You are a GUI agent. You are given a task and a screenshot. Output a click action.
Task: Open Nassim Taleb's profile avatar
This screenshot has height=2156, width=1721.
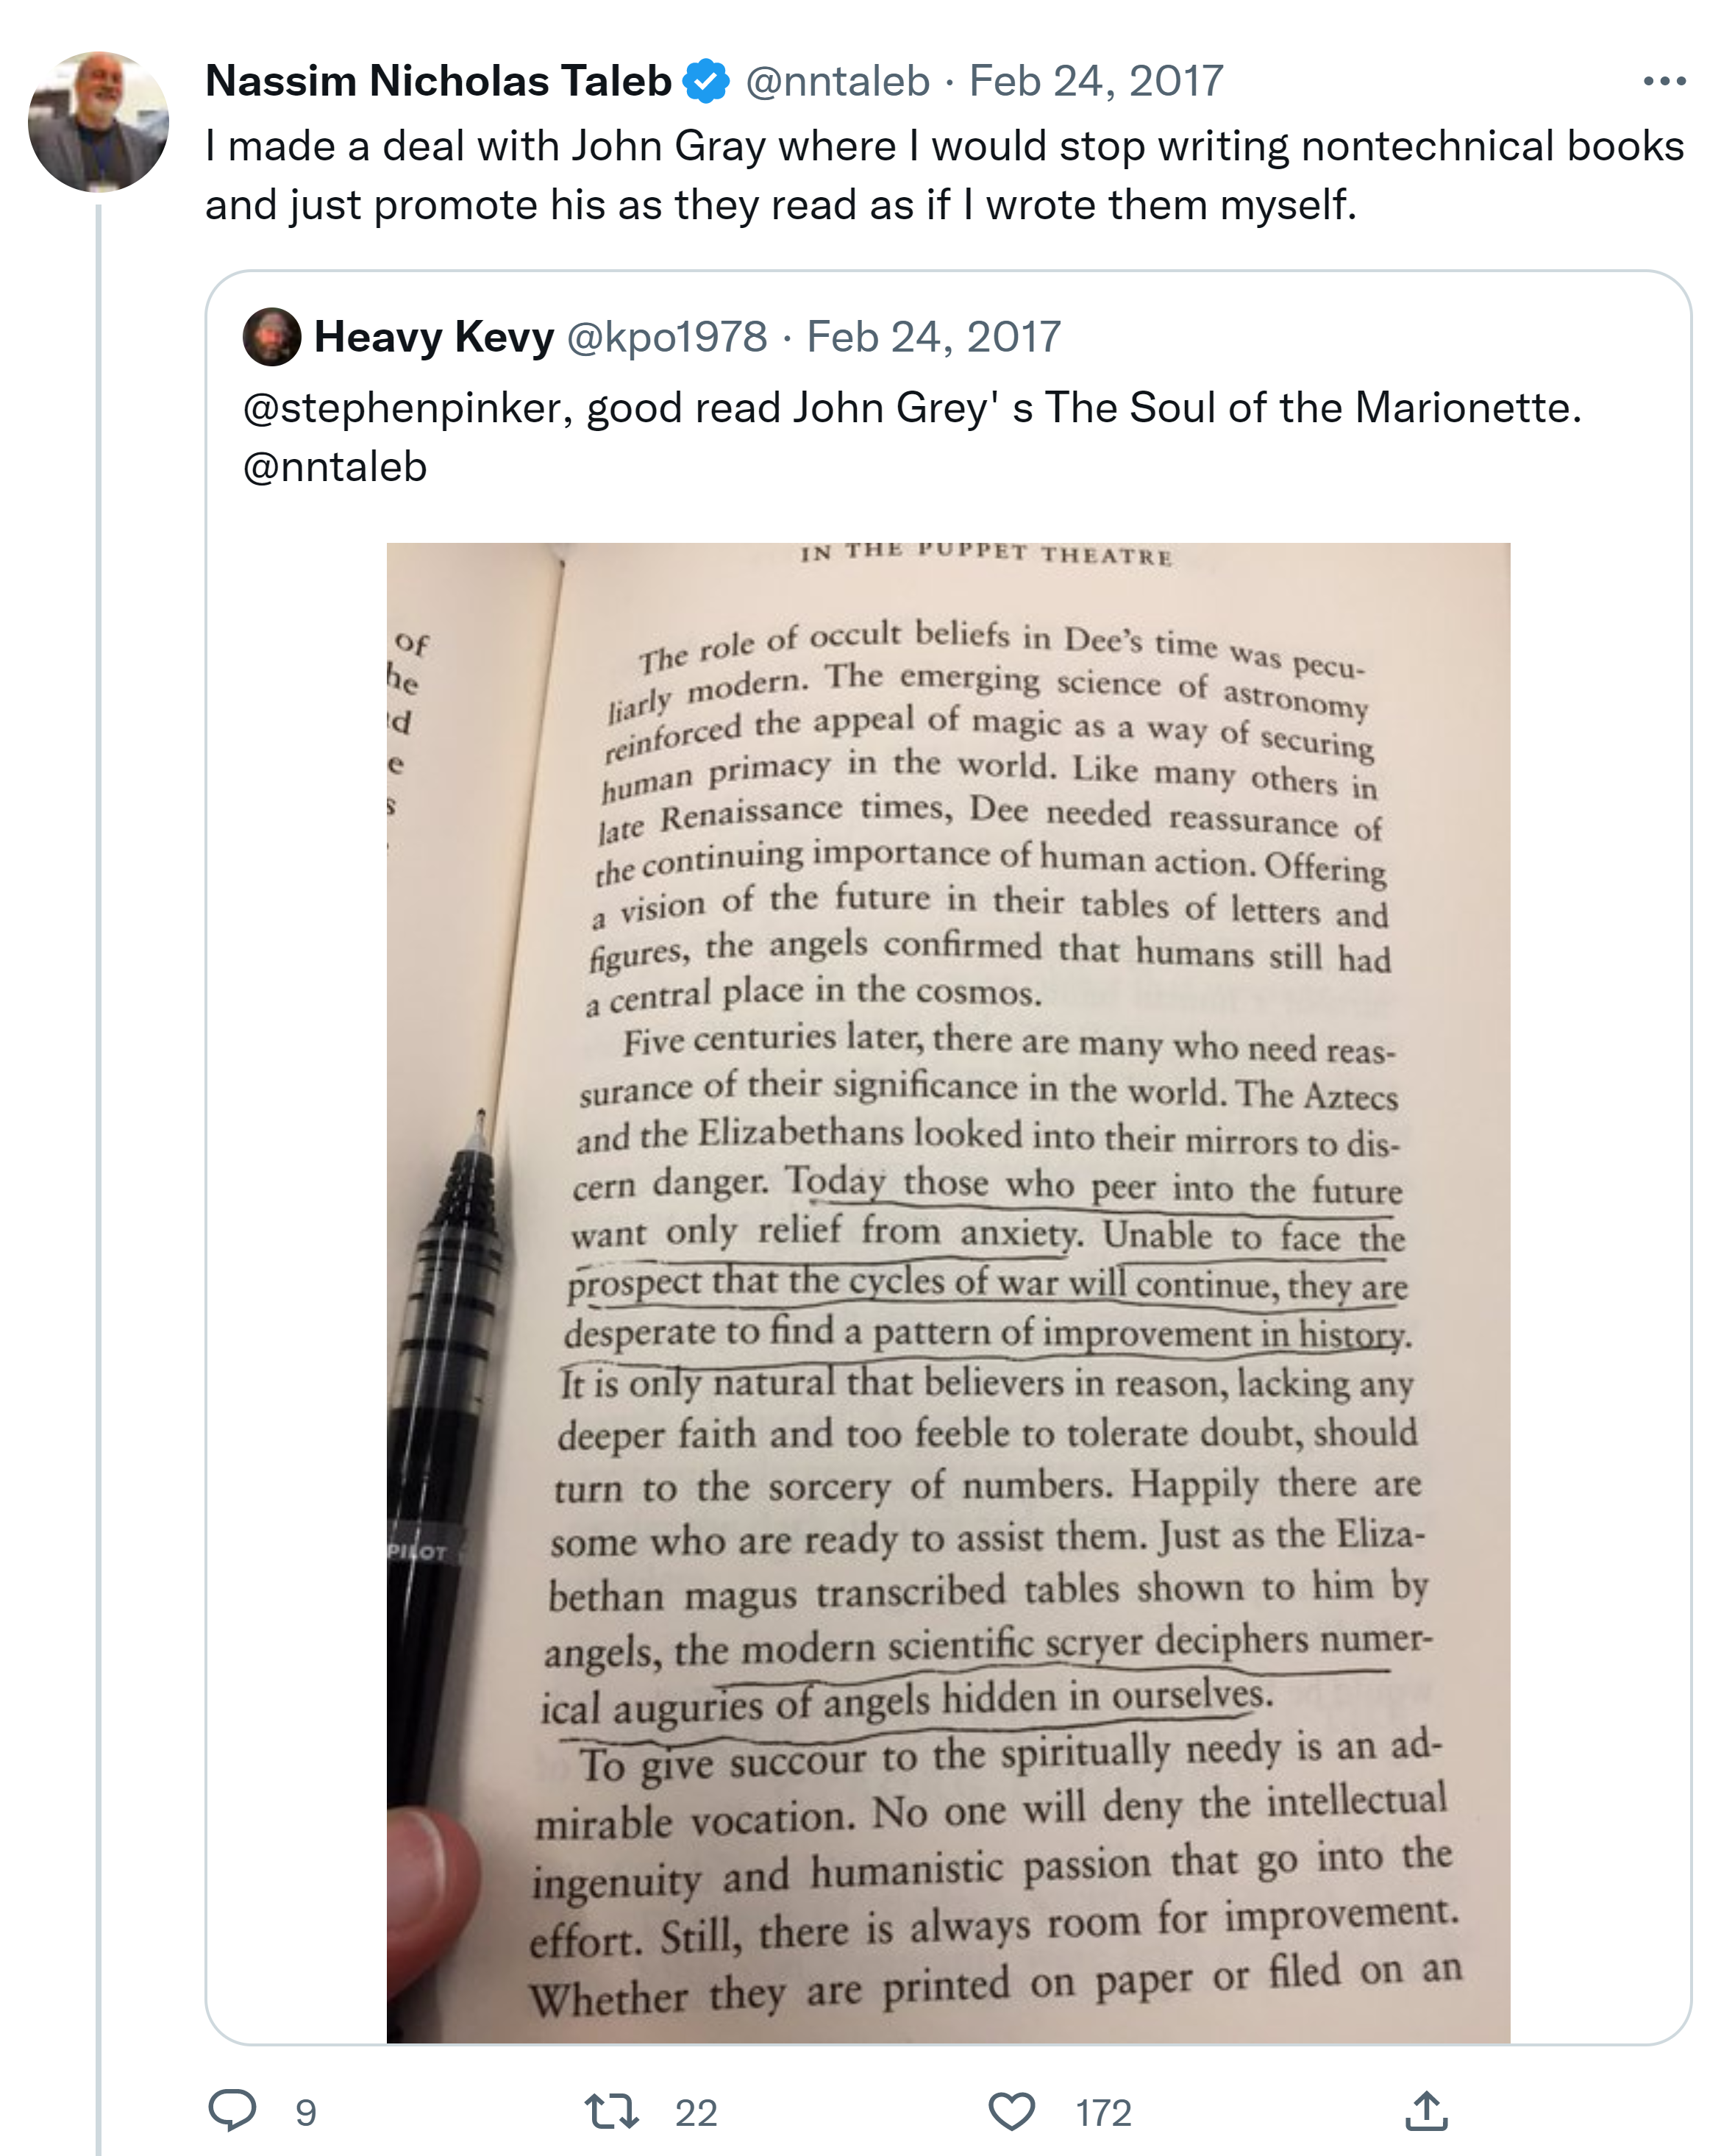point(98,122)
